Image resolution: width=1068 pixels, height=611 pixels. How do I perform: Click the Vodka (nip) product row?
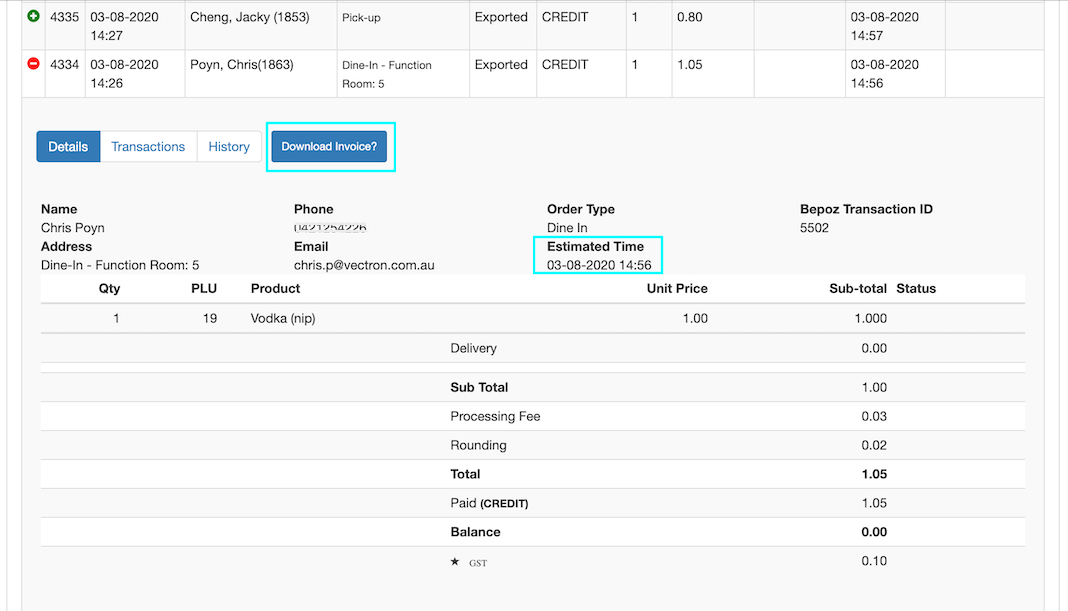coord(284,319)
